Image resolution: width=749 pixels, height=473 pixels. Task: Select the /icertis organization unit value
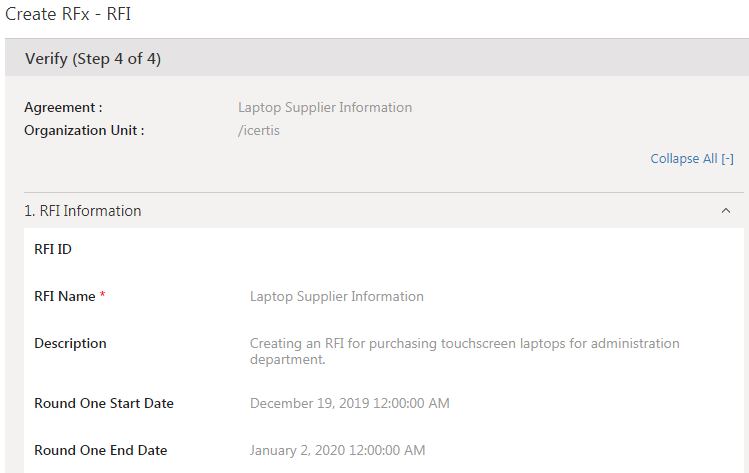[258, 130]
